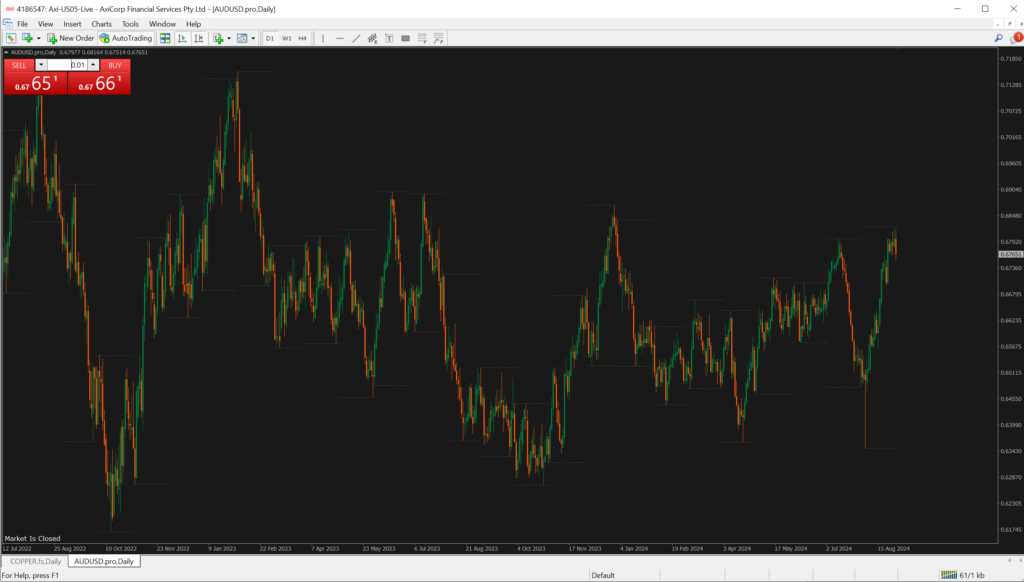Click chart tabs scroll-left arrow

[1010, 560]
